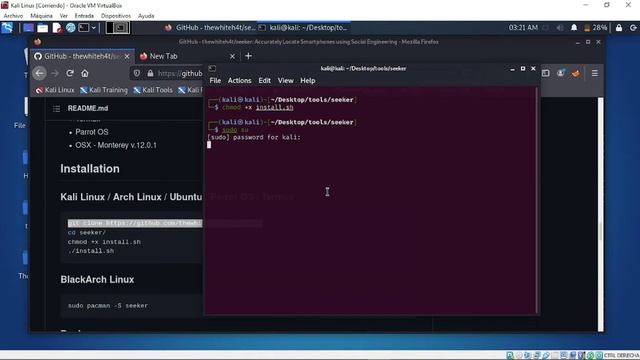Click the BlackArch Linux heading
The image size is (640, 360).
tap(97, 280)
